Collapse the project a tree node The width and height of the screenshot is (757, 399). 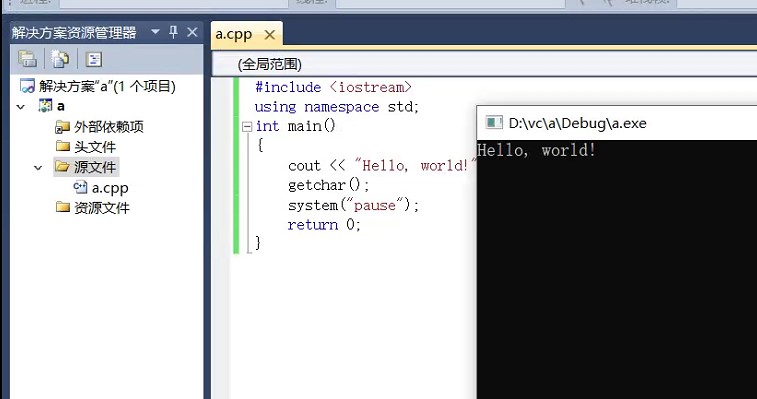21,107
